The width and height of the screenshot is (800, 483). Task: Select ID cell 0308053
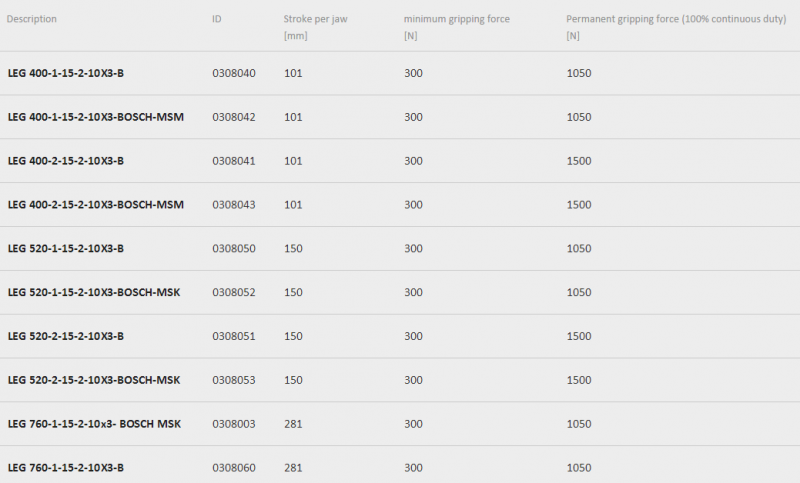pos(234,380)
